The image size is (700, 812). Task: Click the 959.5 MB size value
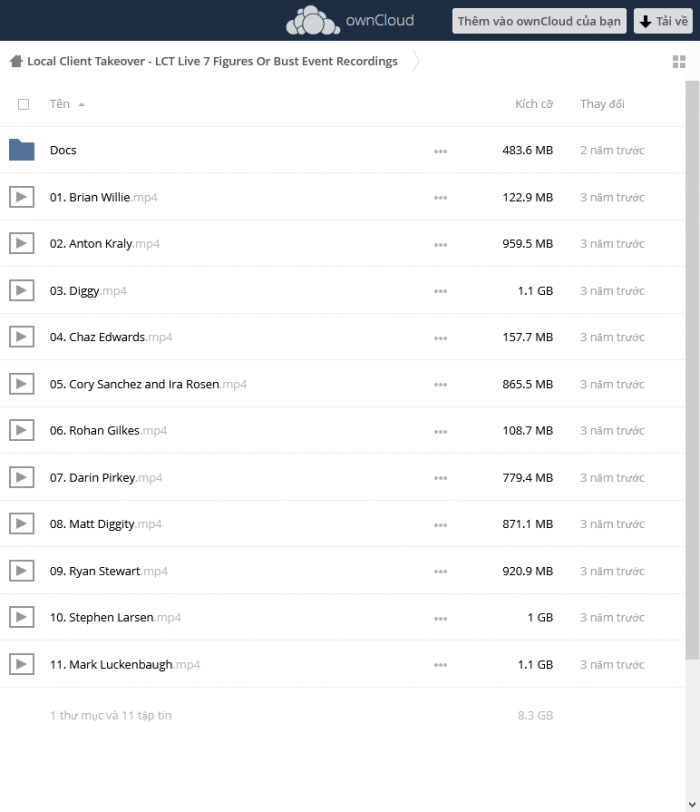[528, 244]
